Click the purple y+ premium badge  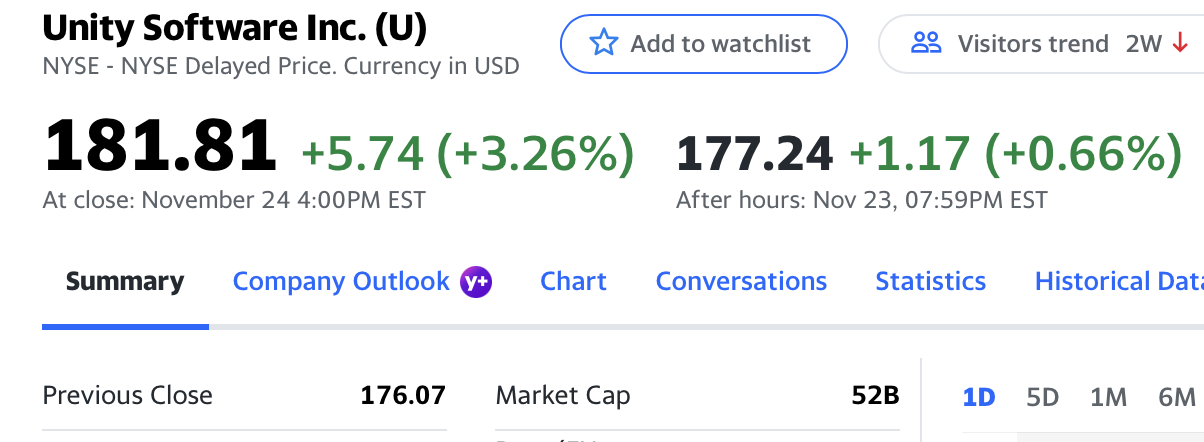(x=475, y=282)
